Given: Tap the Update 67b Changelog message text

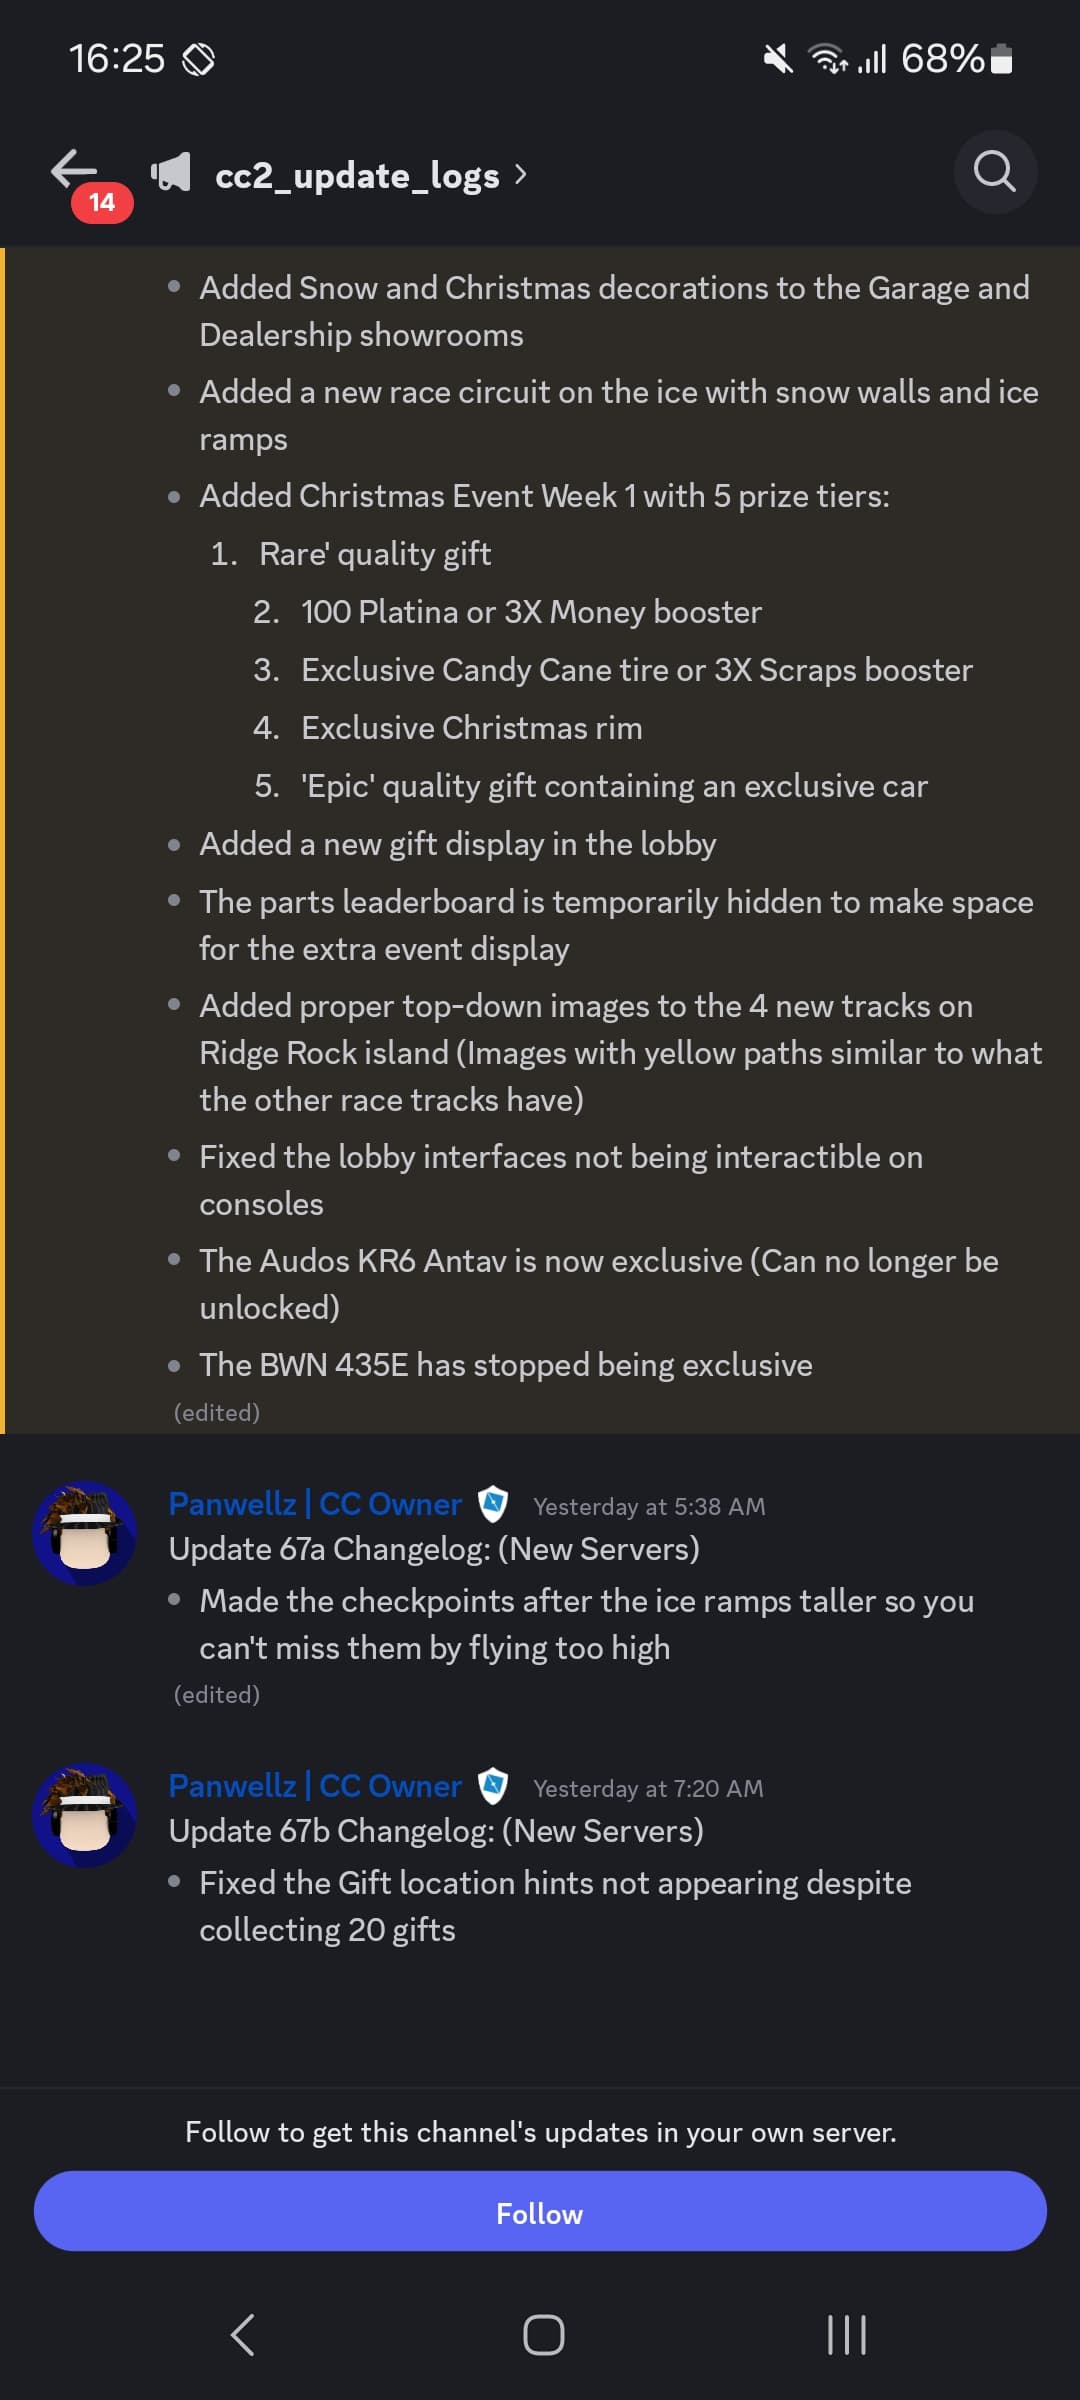Looking at the screenshot, I should (x=436, y=1831).
